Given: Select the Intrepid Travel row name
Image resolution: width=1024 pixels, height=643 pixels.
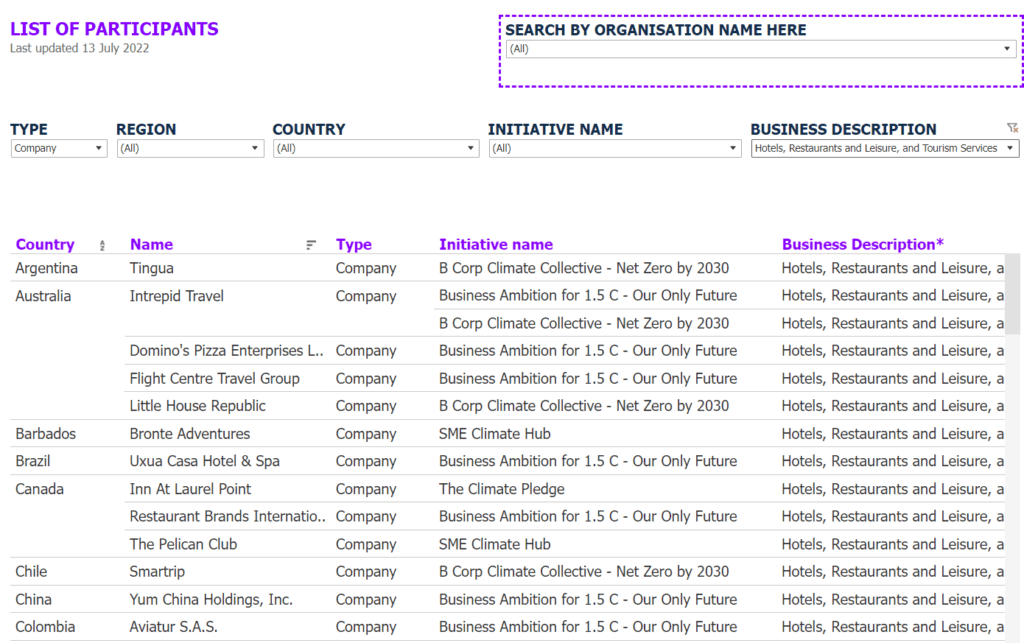Looking at the screenshot, I should tap(176, 296).
